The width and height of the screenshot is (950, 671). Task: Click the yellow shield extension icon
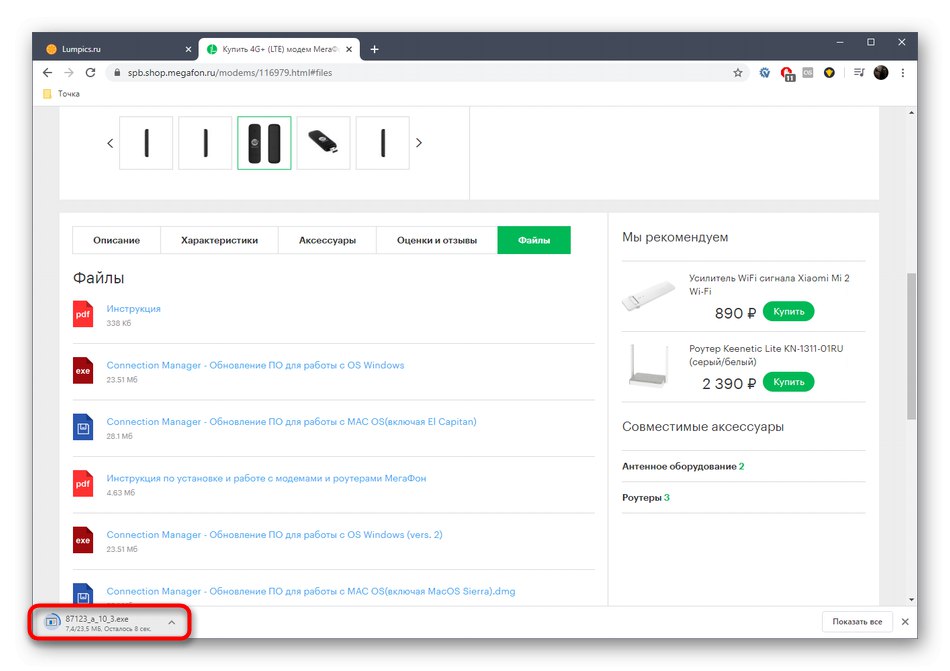(829, 73)
